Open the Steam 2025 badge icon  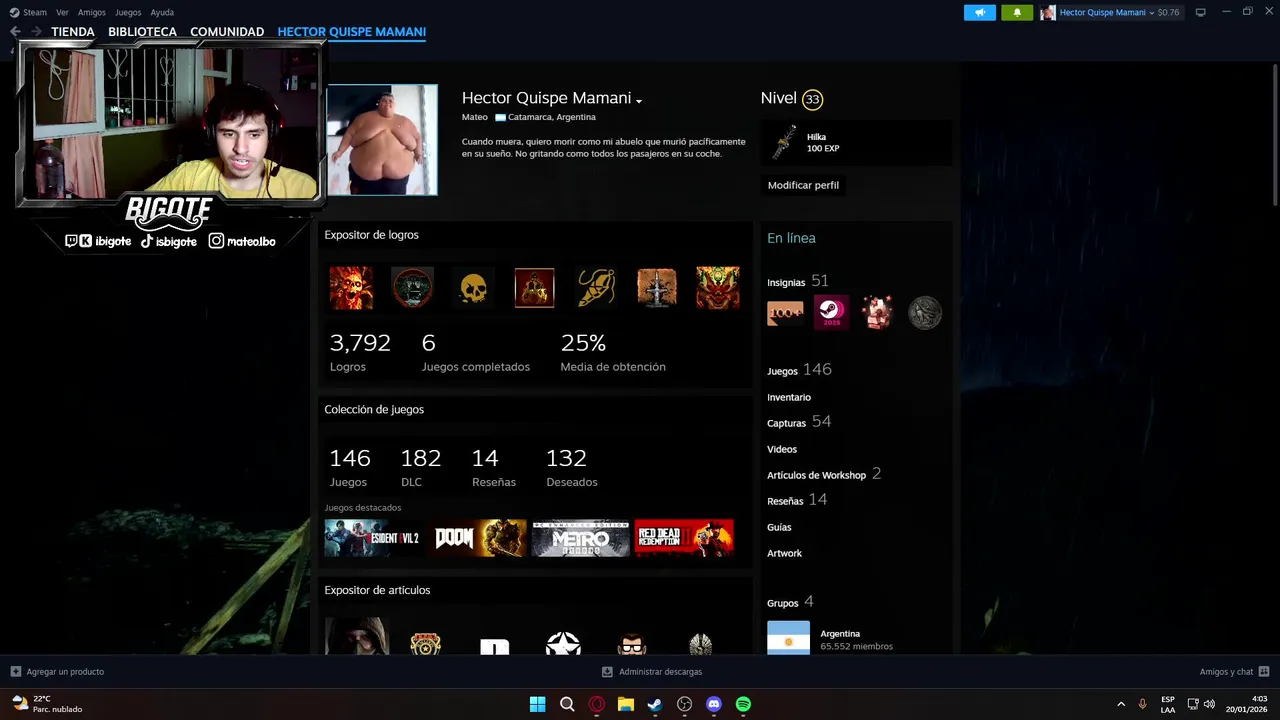pos(831,313)
